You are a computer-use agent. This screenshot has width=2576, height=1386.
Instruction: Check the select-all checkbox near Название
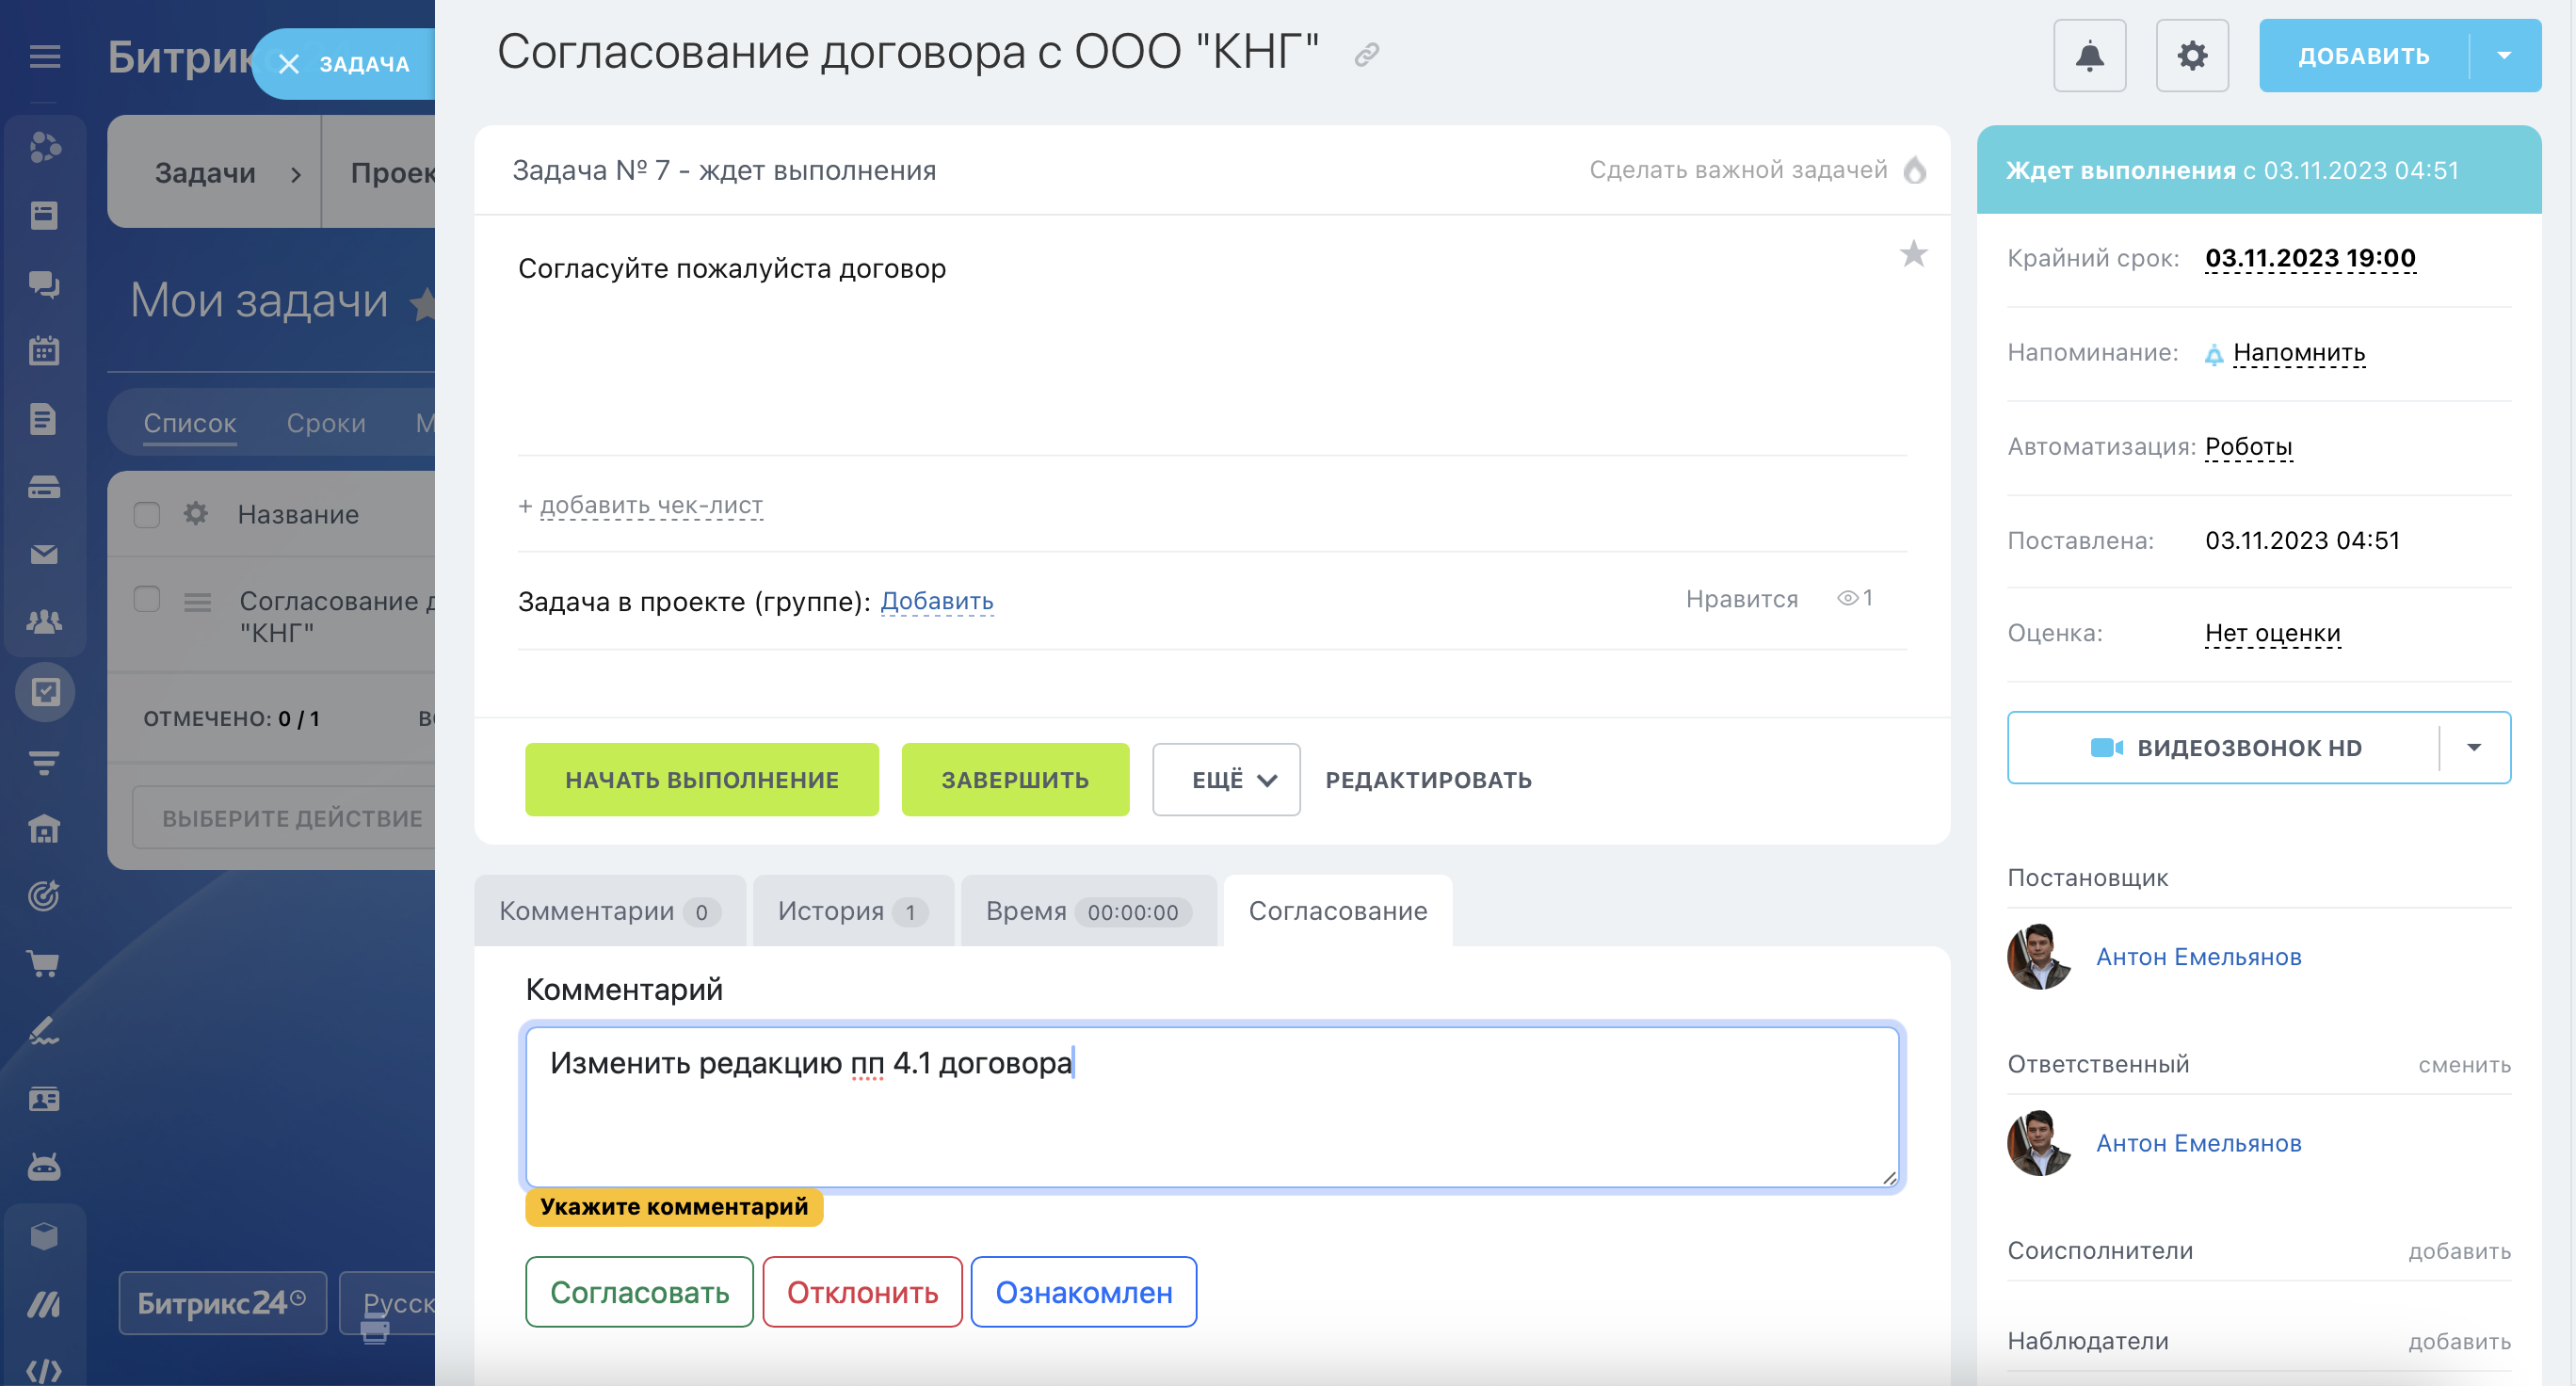[x=147, y=515]
